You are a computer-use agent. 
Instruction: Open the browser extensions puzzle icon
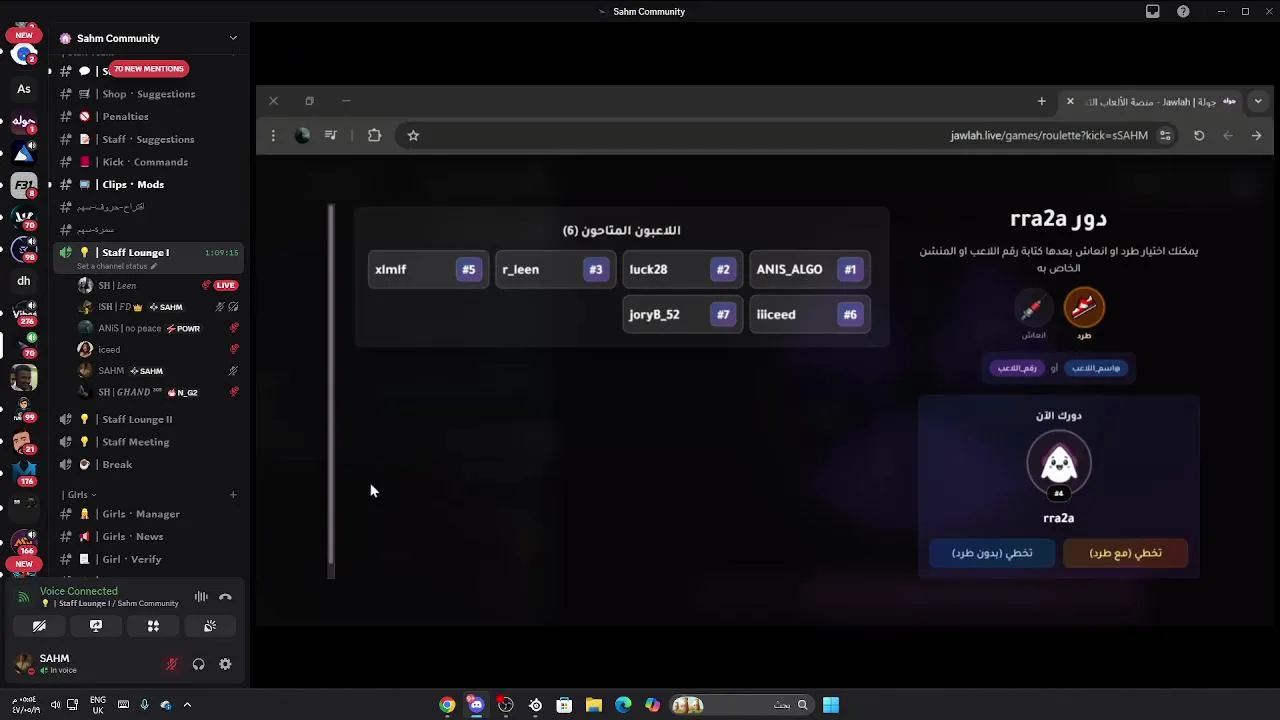pyautogui.click(x=374, y=136)
